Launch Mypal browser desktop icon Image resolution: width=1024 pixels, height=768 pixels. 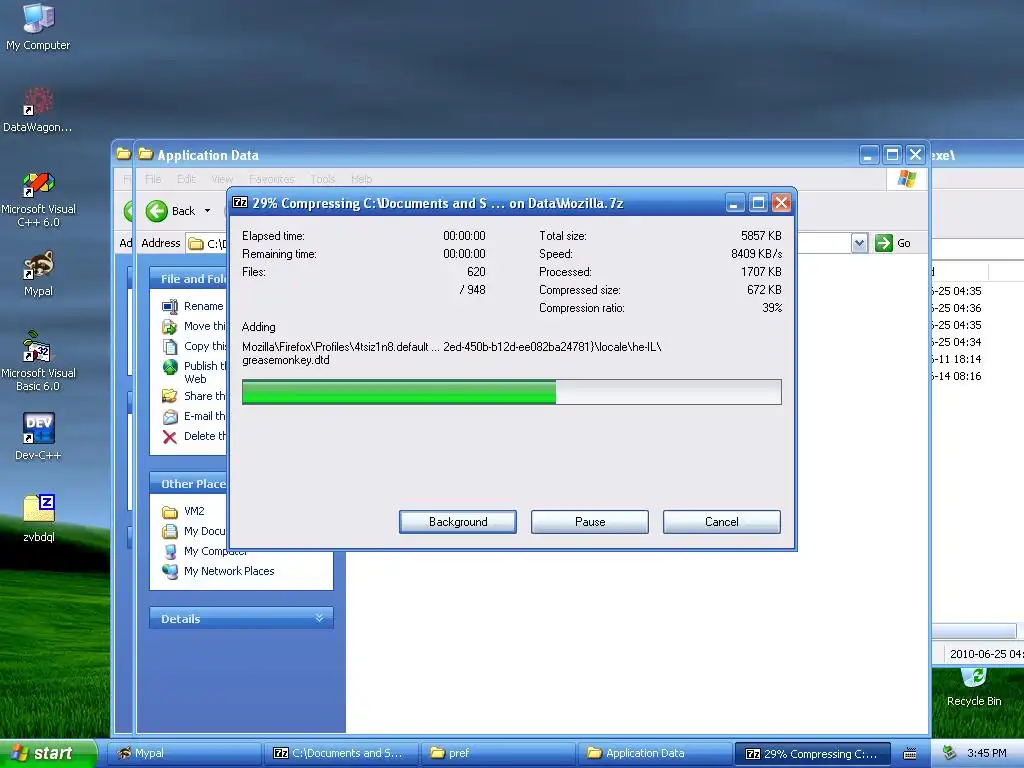38,273
